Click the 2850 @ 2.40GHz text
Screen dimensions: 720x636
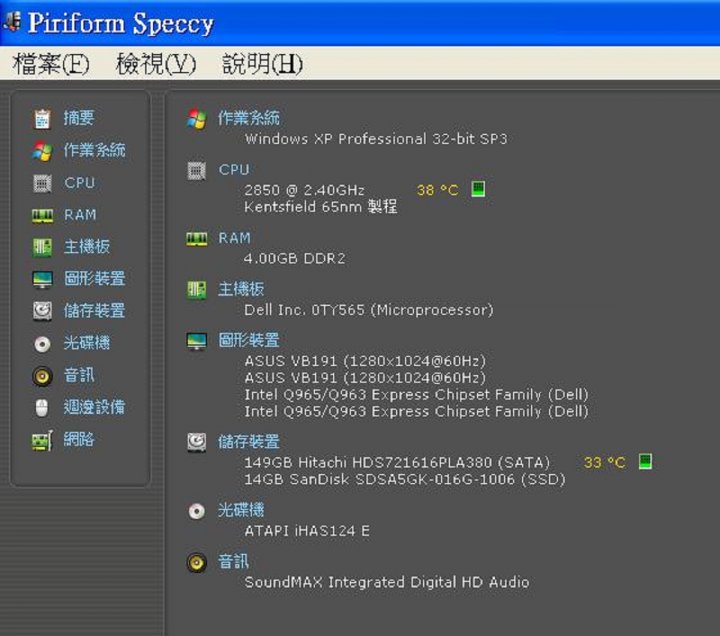[304, 190]
